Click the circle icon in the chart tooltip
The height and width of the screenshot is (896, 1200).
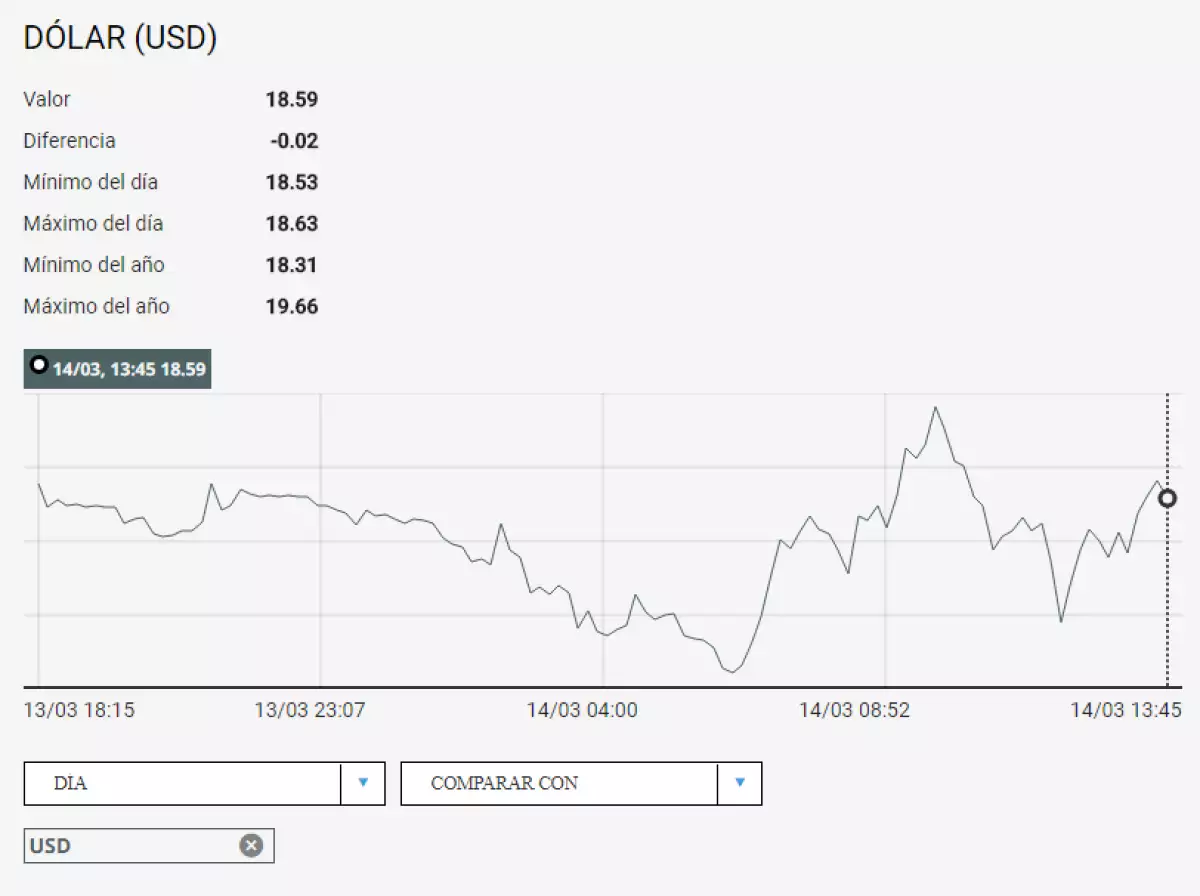[39, 365]
